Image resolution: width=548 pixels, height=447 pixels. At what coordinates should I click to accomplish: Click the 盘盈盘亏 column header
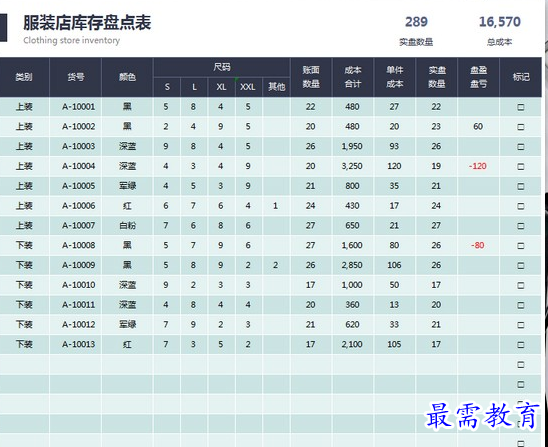tap(478, 77)
